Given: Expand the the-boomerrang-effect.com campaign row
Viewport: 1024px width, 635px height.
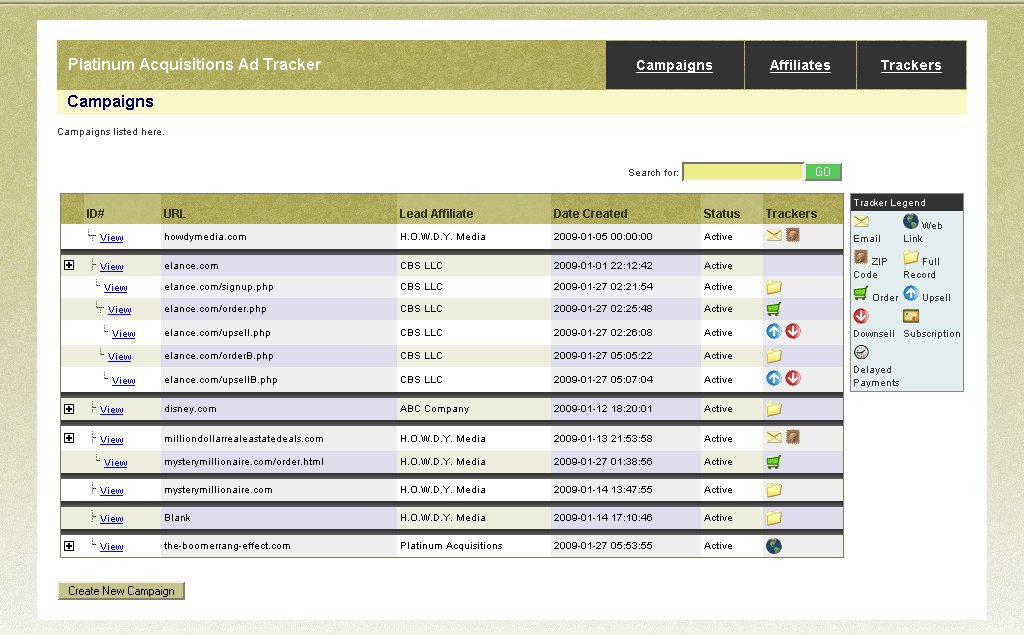Looking at the screenshot, I should click(69, 546).
